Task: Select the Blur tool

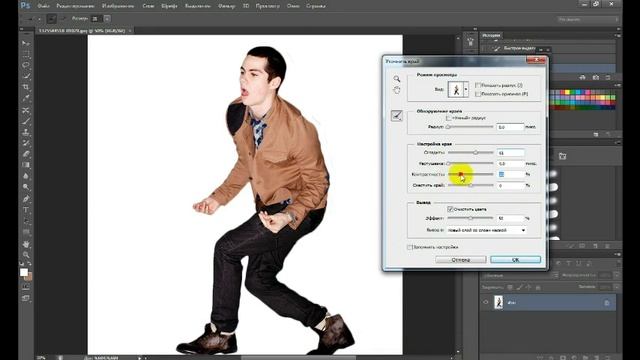Action: (26, 176)
